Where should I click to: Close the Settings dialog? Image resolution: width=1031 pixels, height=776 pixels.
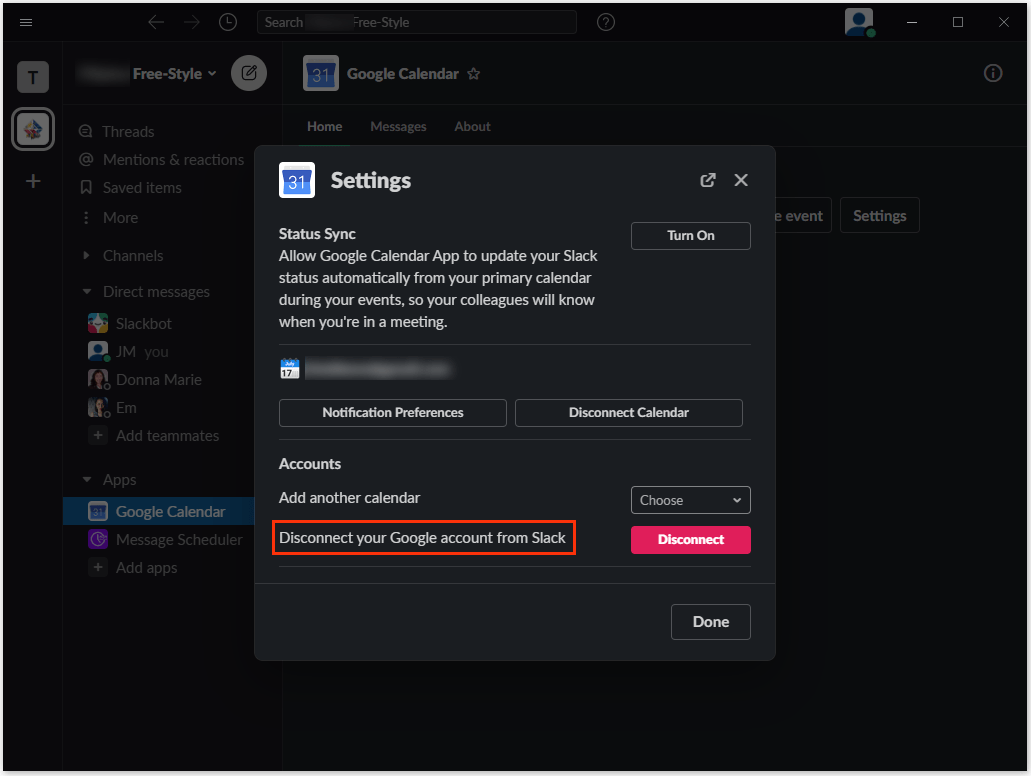[x=741, y=180]
